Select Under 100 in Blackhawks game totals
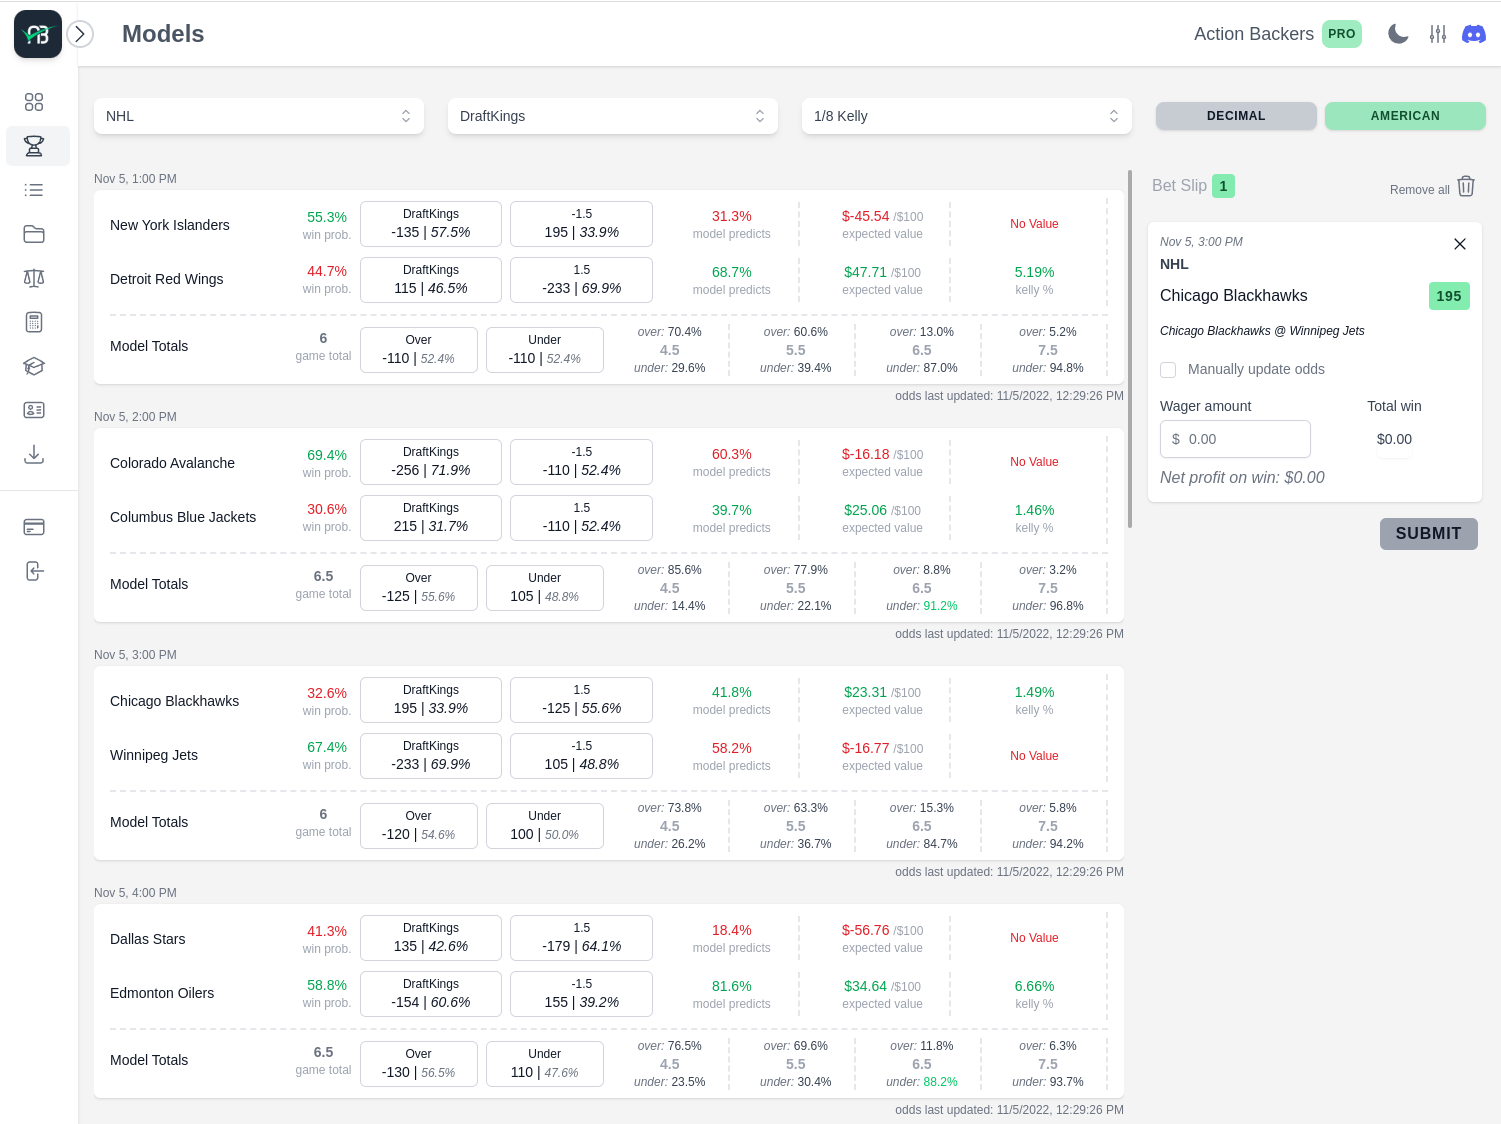The image size is (1501, 1124). tap(545, 826)
